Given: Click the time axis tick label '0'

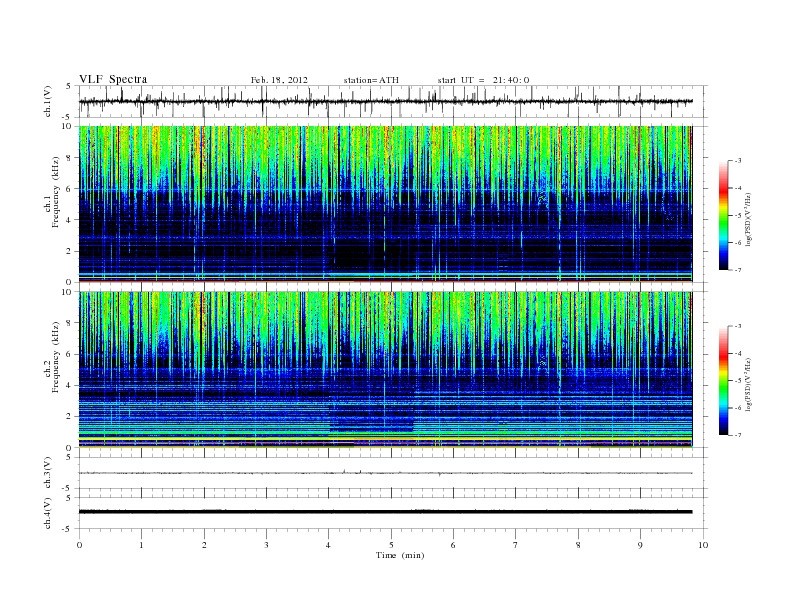Looking at the screenshot, I should pyautogui.click(x=79, y=545).
